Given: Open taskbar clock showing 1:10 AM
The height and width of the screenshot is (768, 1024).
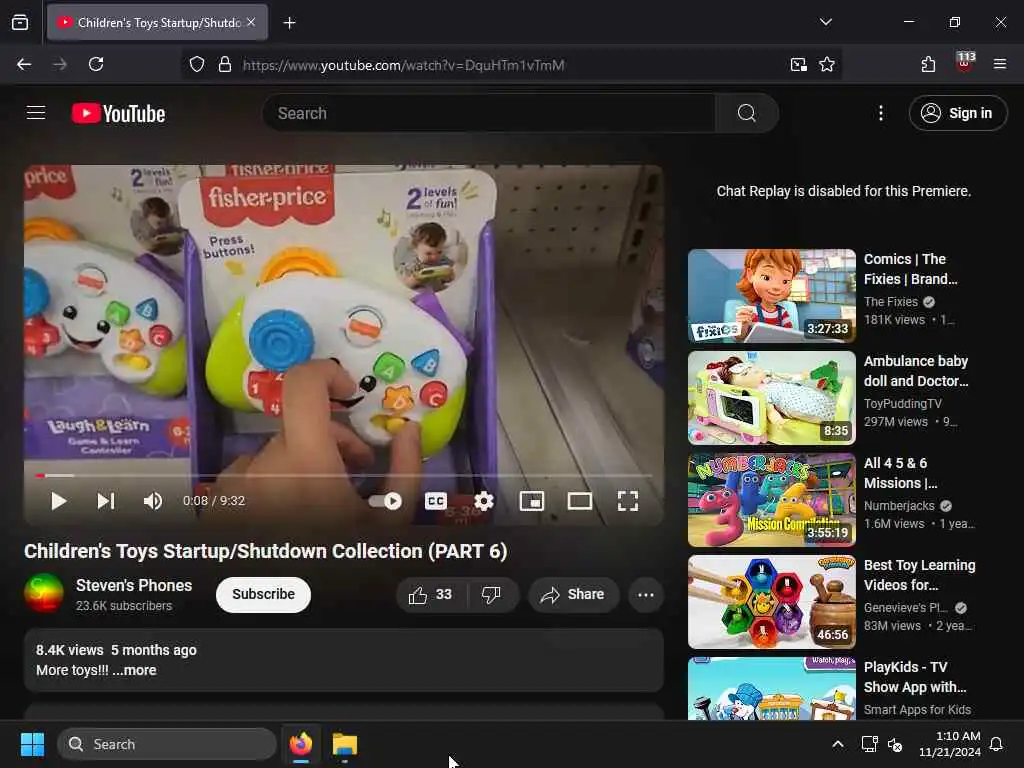Looking at the screenshot, I should pyautogui.click(x=950, y=744).
